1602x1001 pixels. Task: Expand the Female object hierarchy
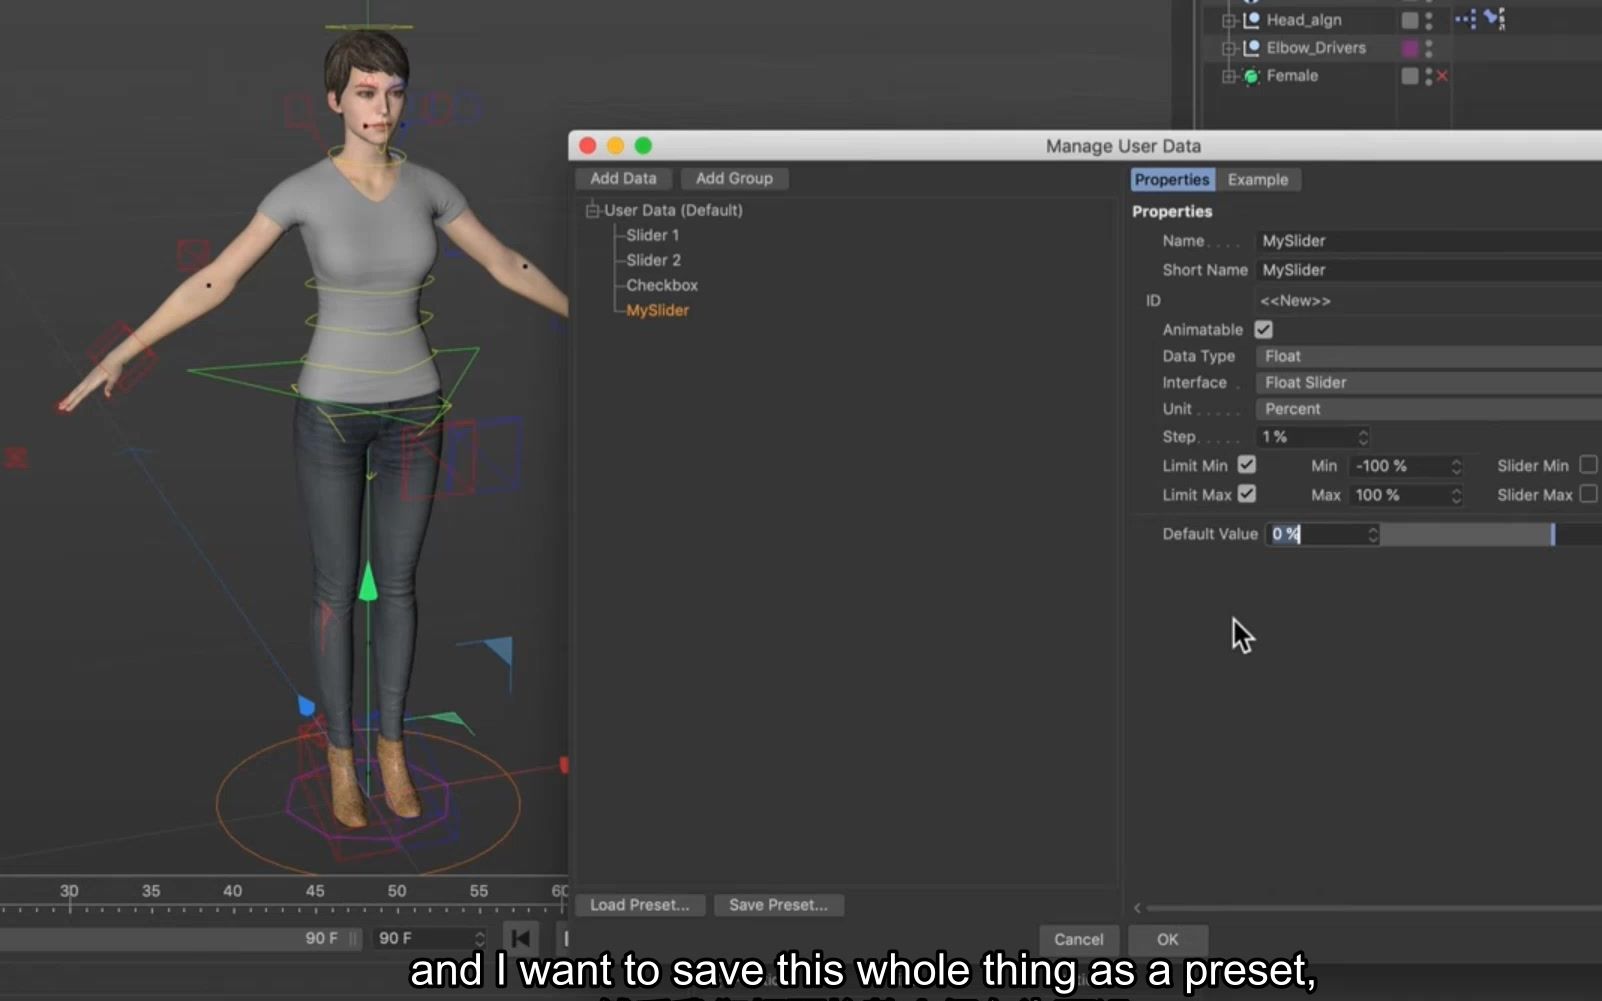[x=1229, y=75]
